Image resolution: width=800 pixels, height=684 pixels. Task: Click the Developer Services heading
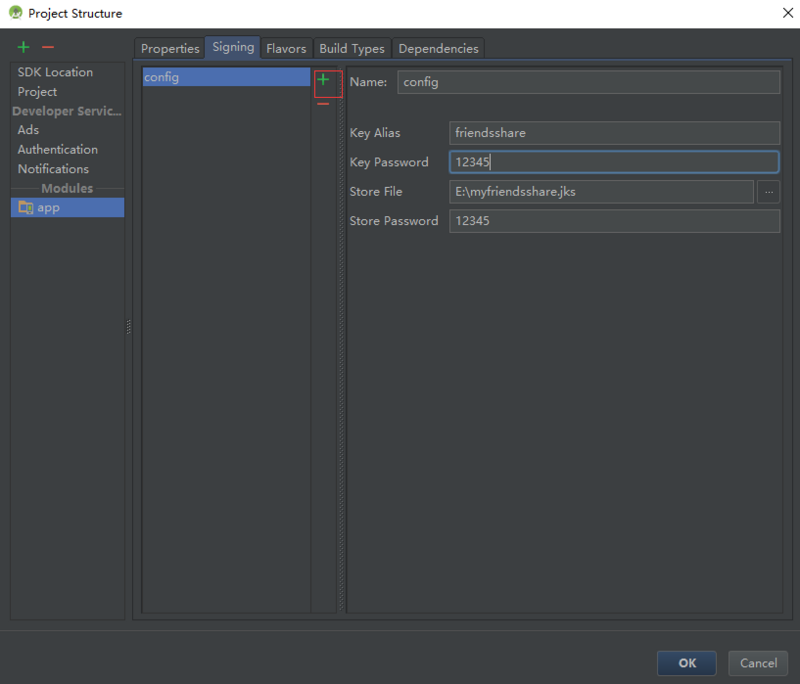(x=67, y=111)
